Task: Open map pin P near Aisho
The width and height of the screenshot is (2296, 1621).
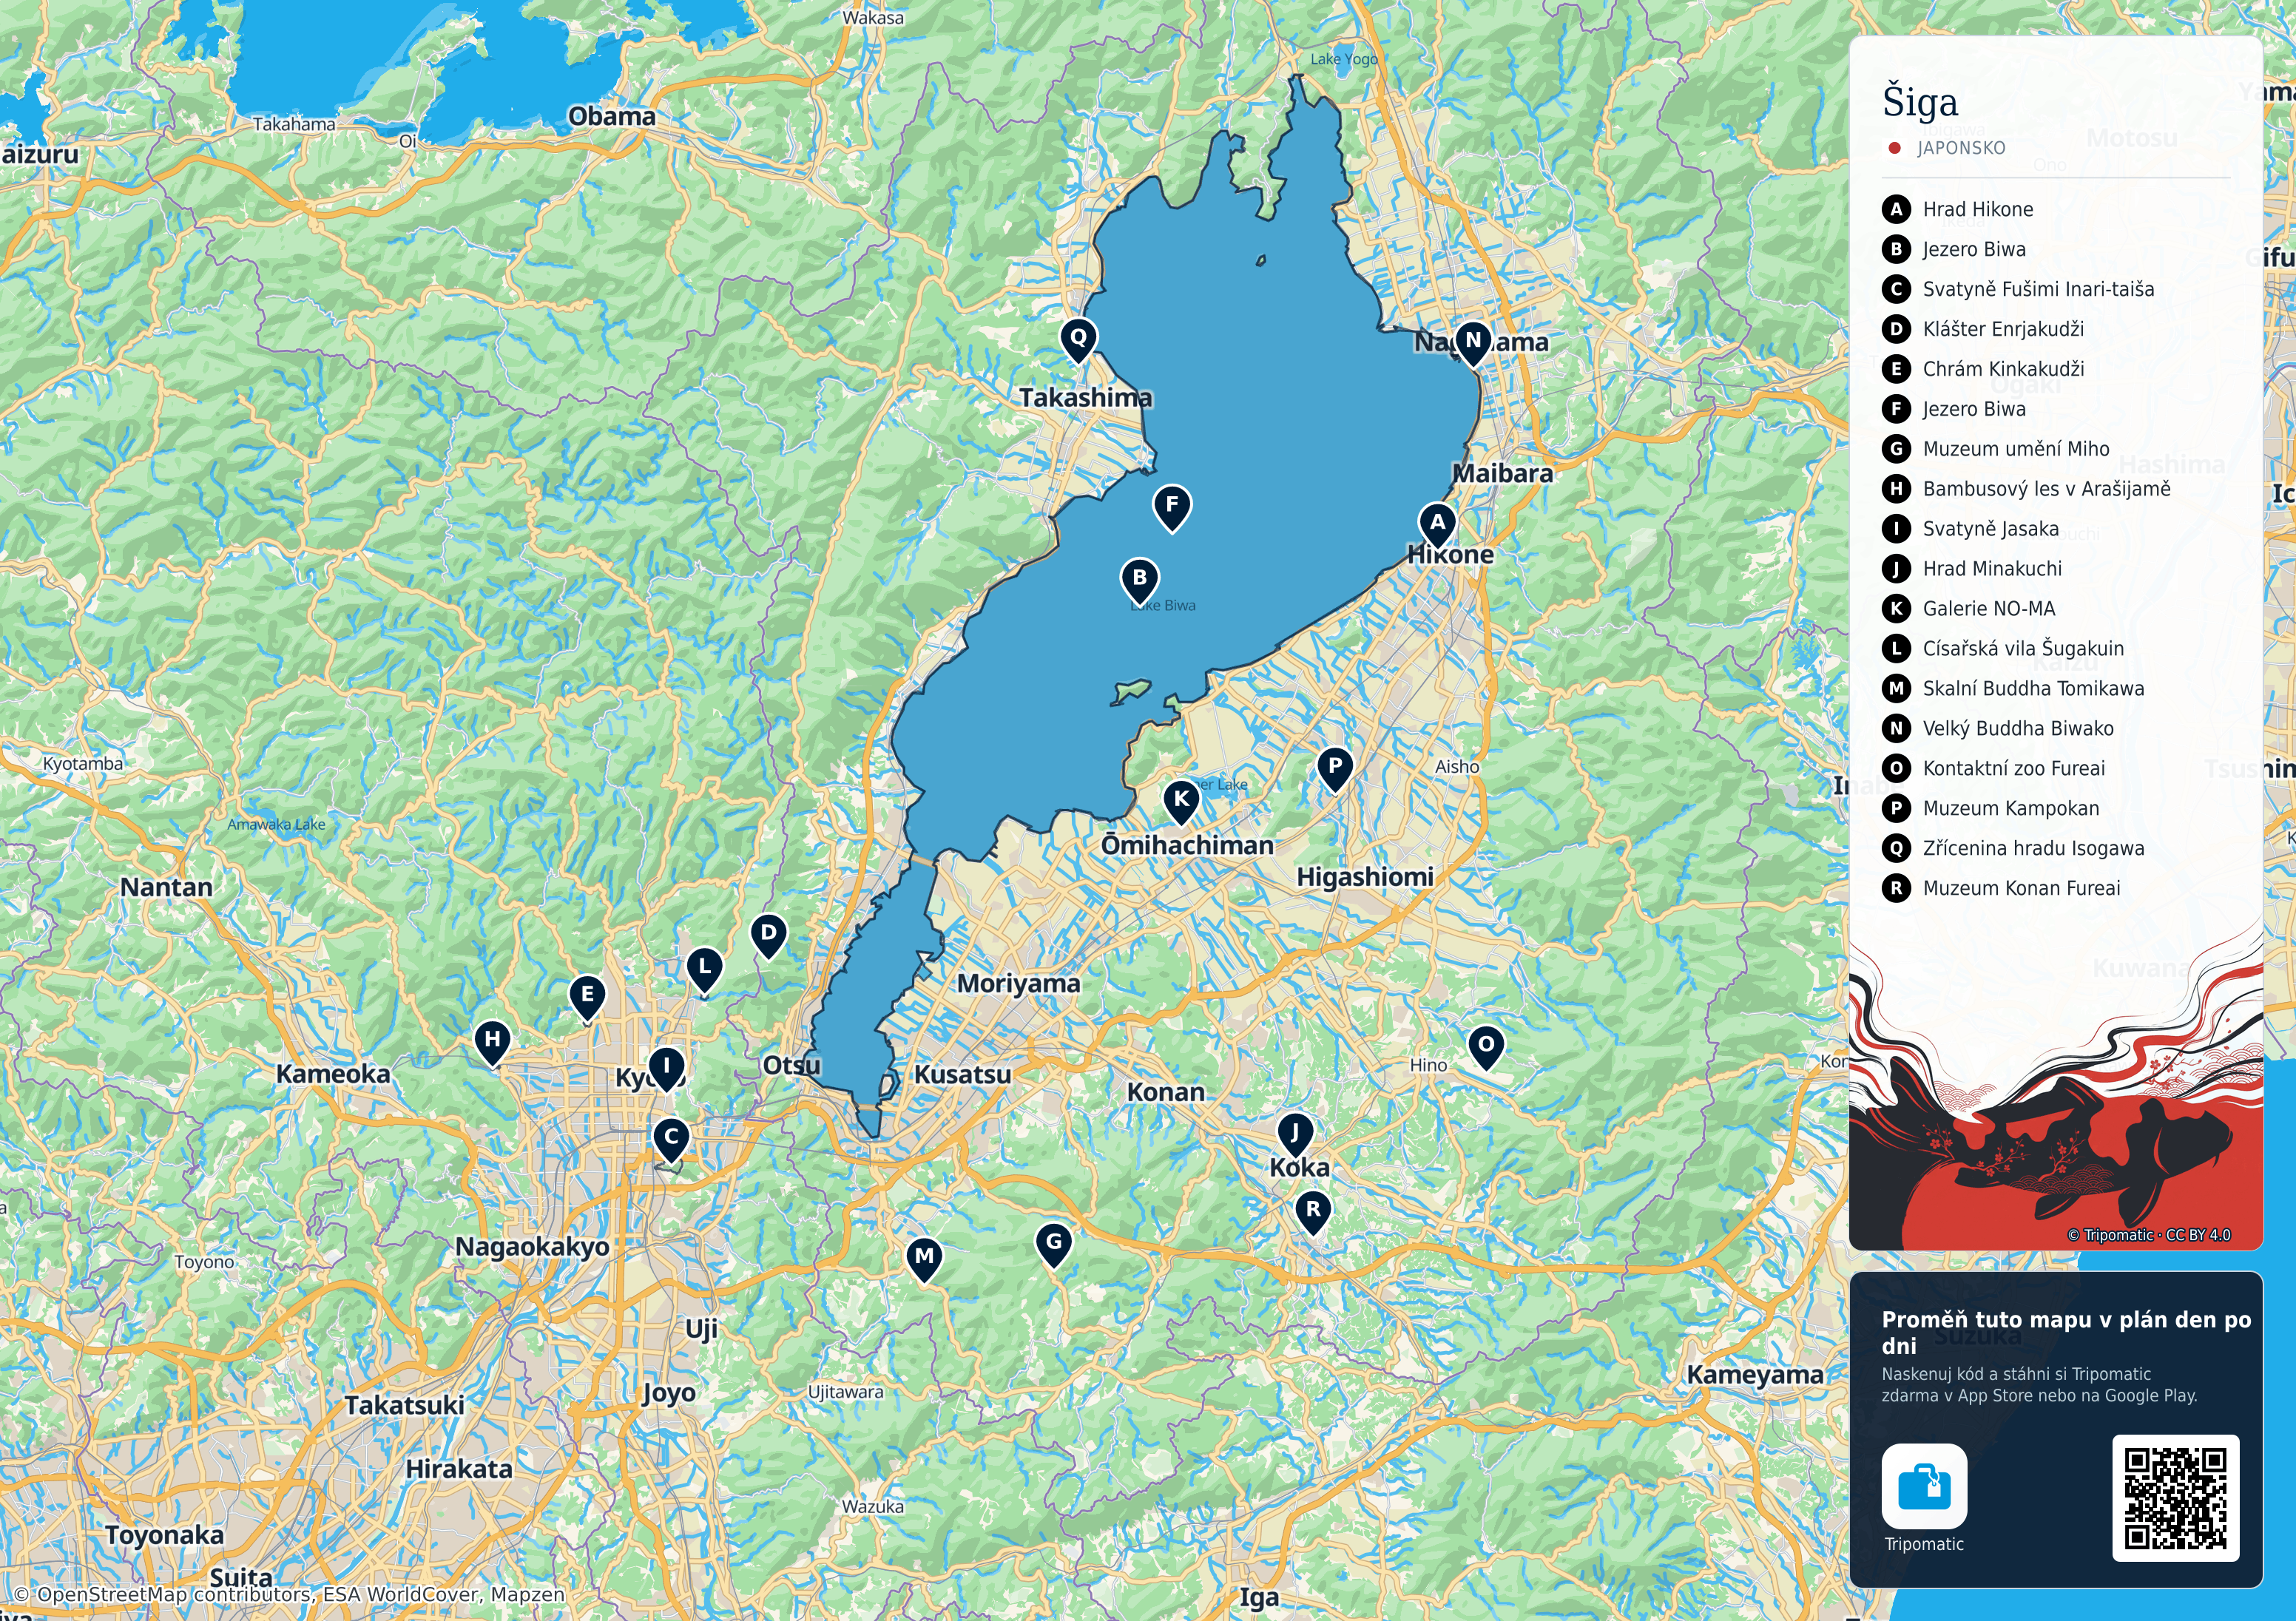Action: 1335,770
